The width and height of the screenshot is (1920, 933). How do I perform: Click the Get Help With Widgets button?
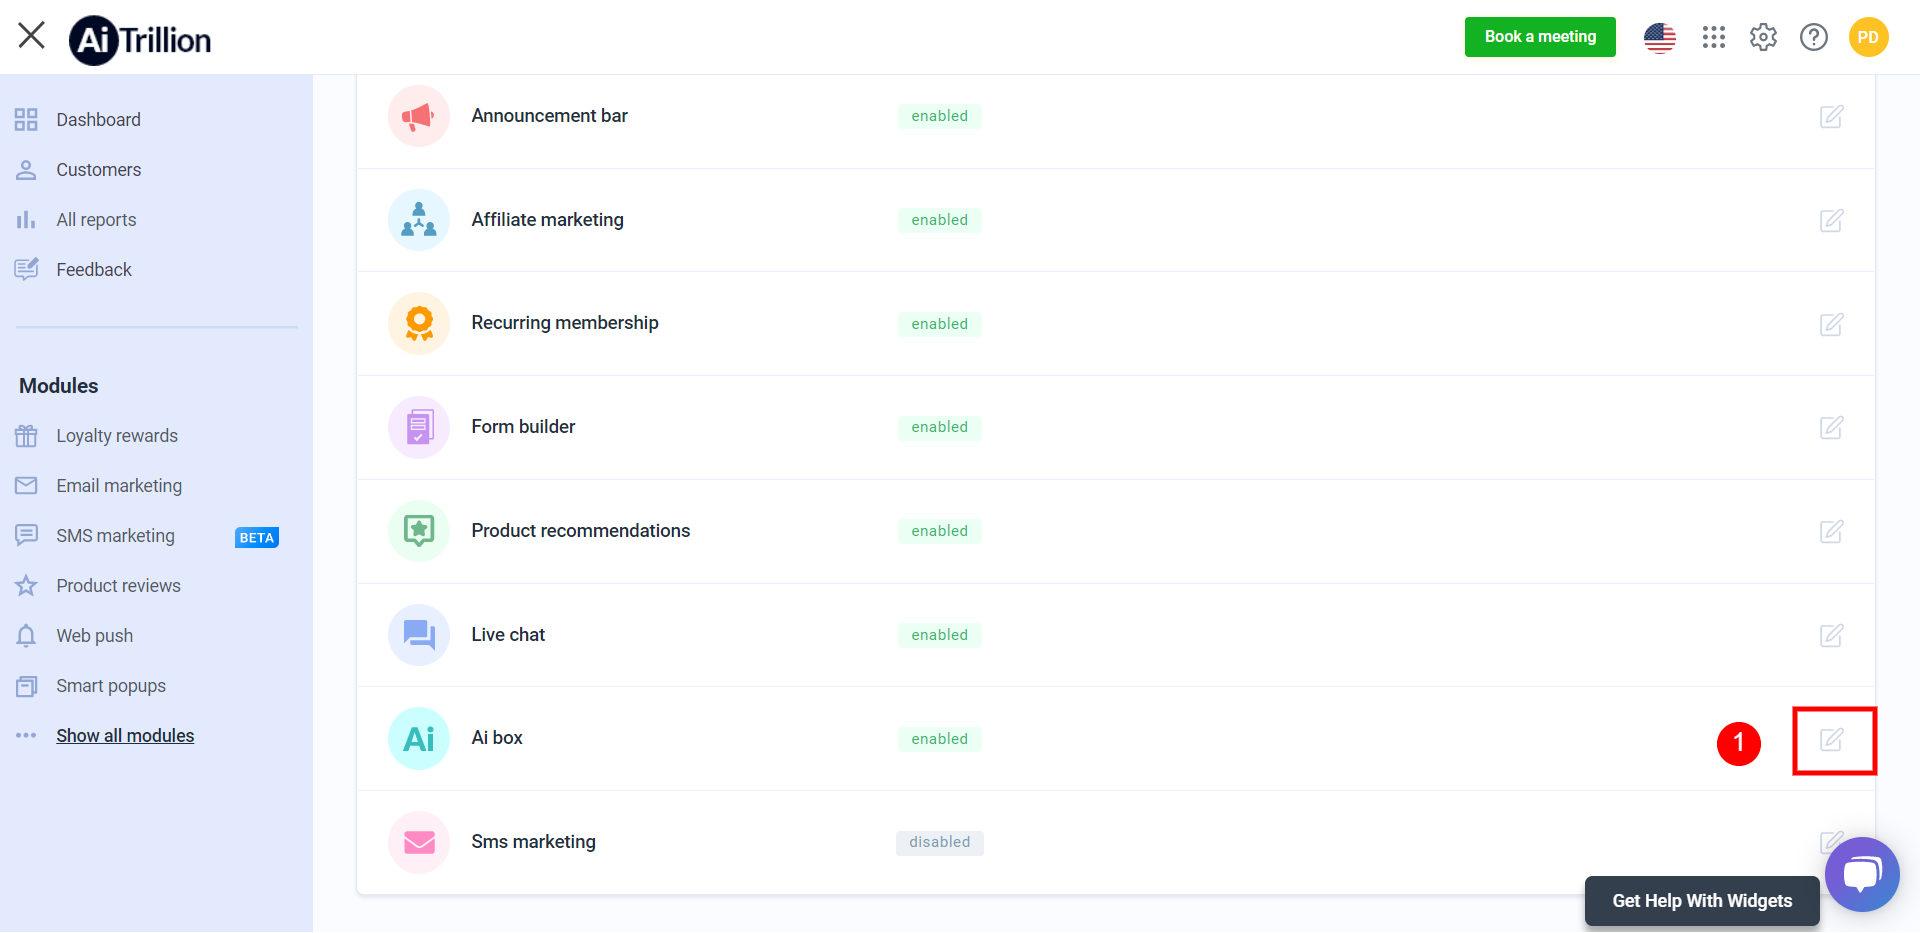point(1702,901)
